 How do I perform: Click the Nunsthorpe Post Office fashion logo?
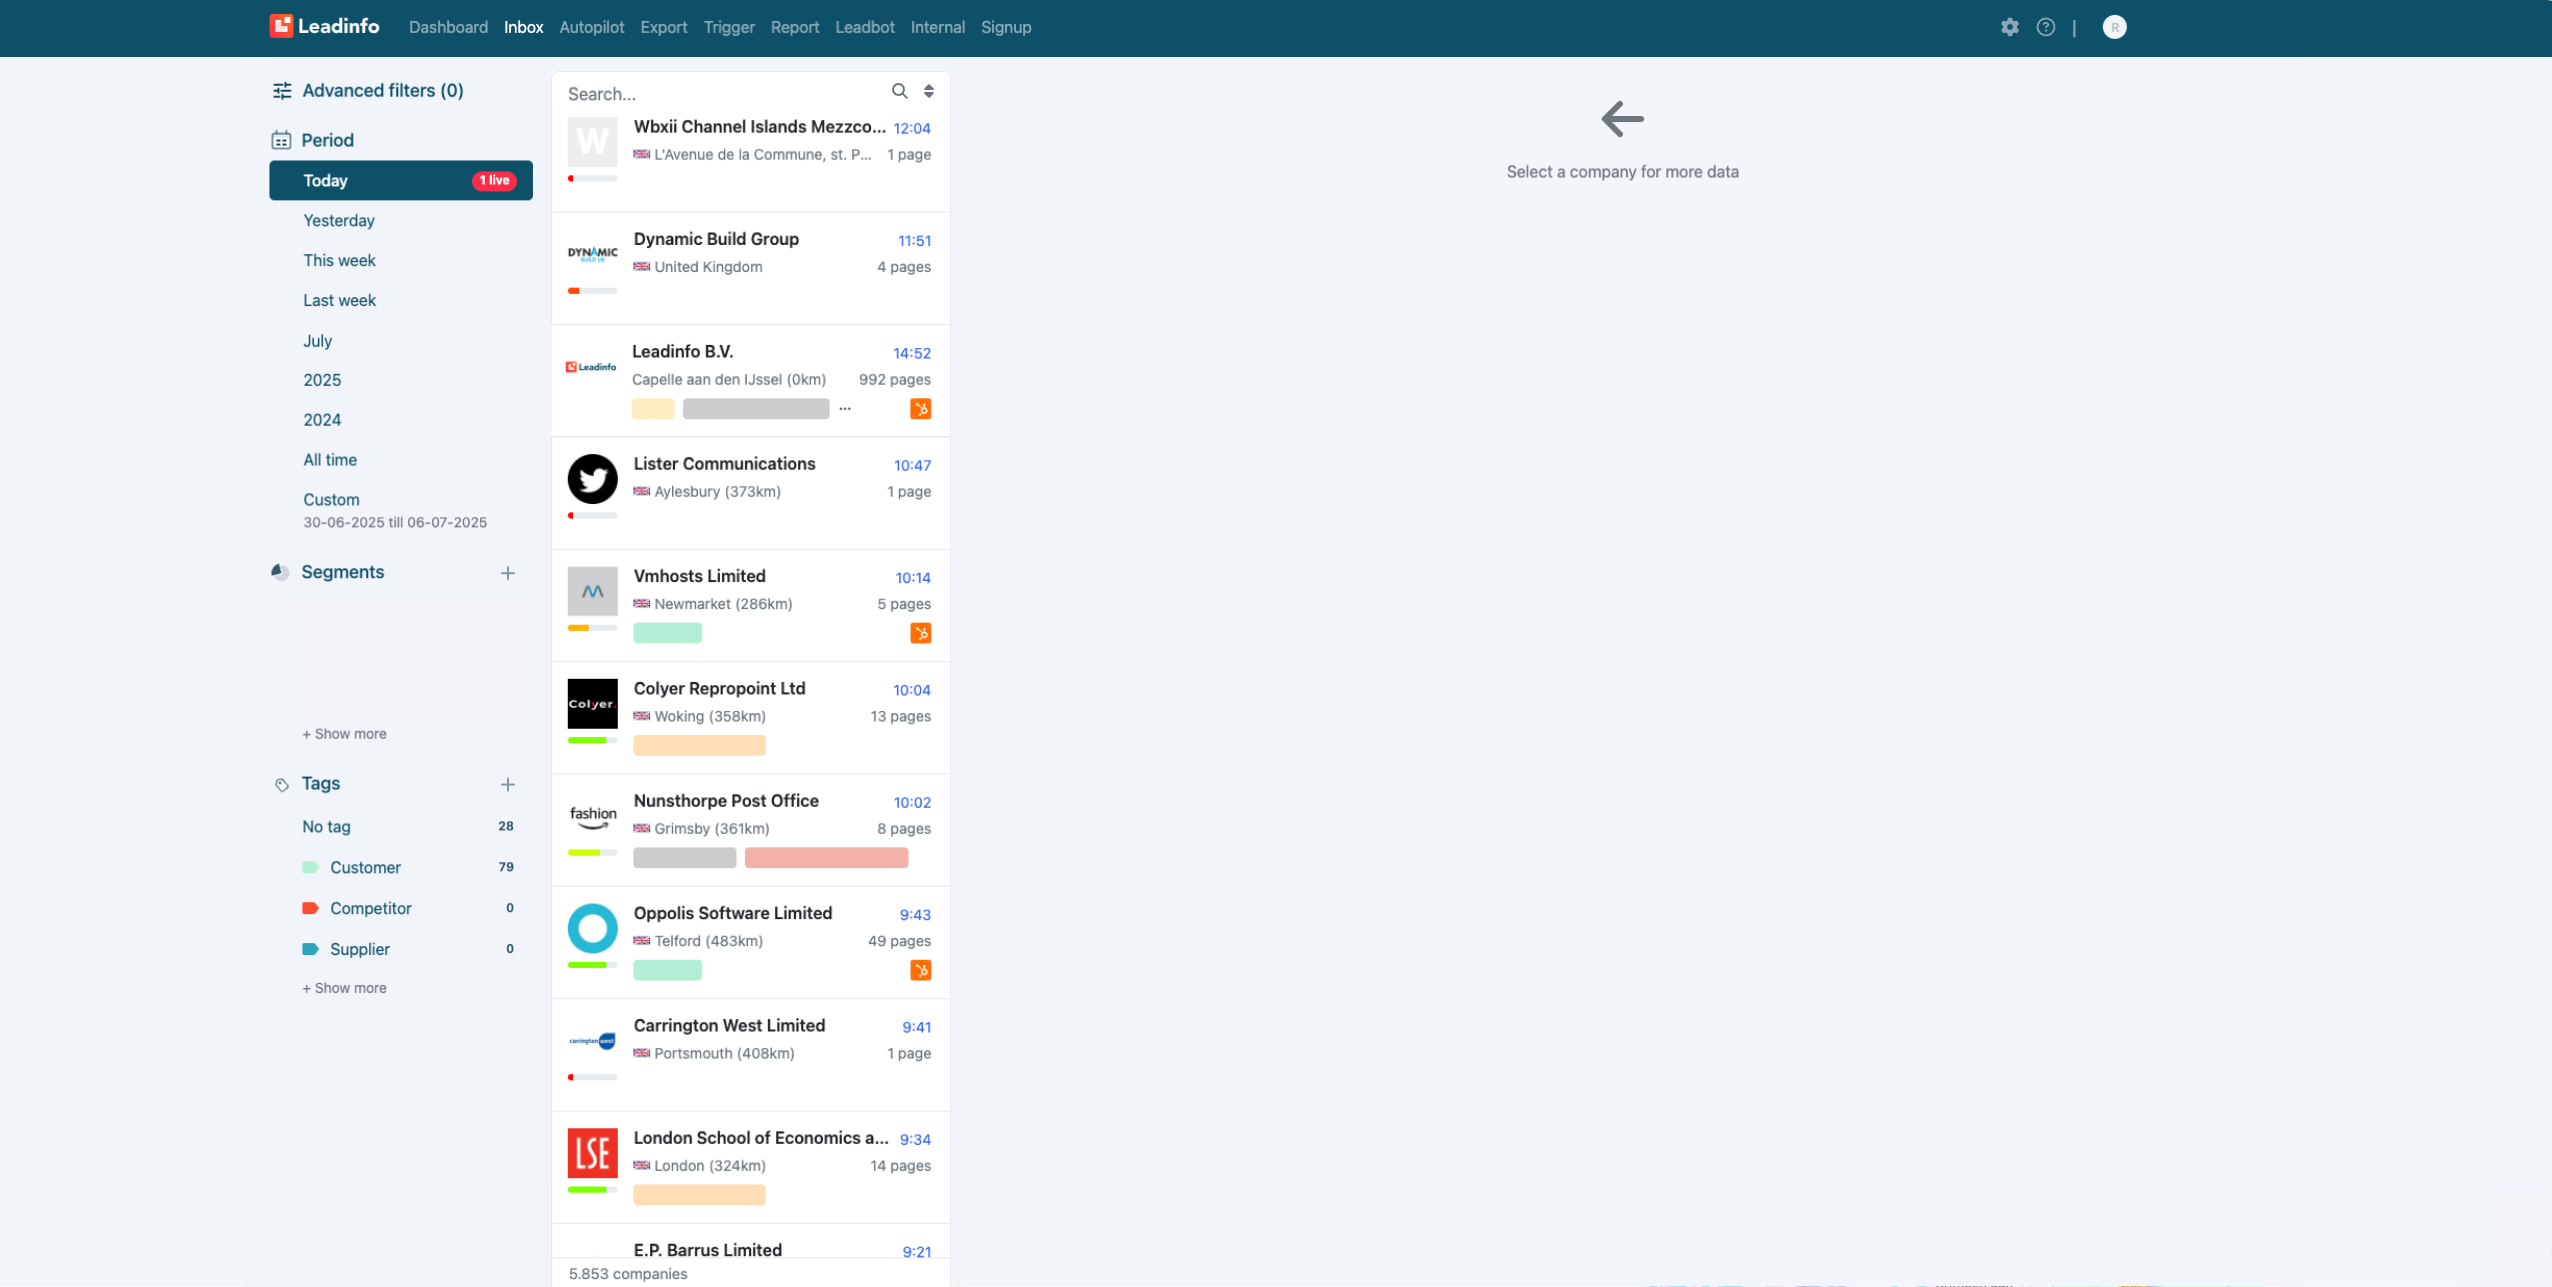(593, 816)
